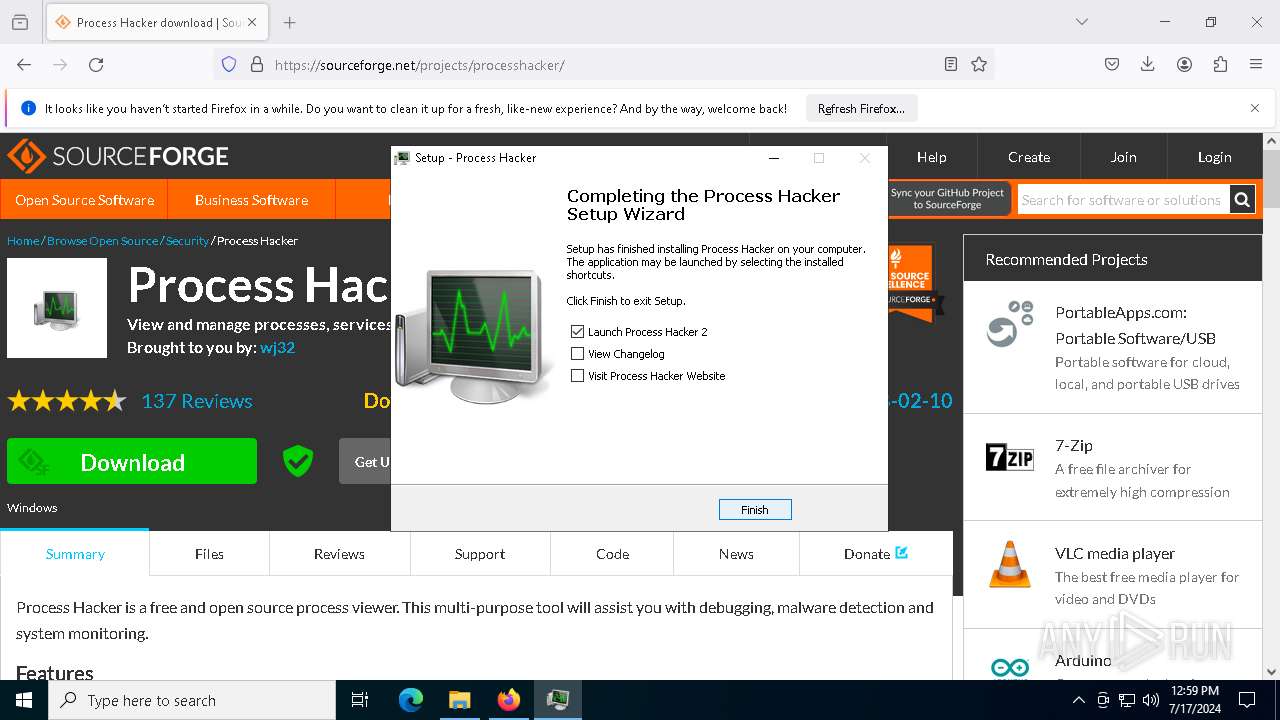Viewport: 1280px width, 720px height.
Task: Click the VLC media player cone icon
Action: 1010,564
